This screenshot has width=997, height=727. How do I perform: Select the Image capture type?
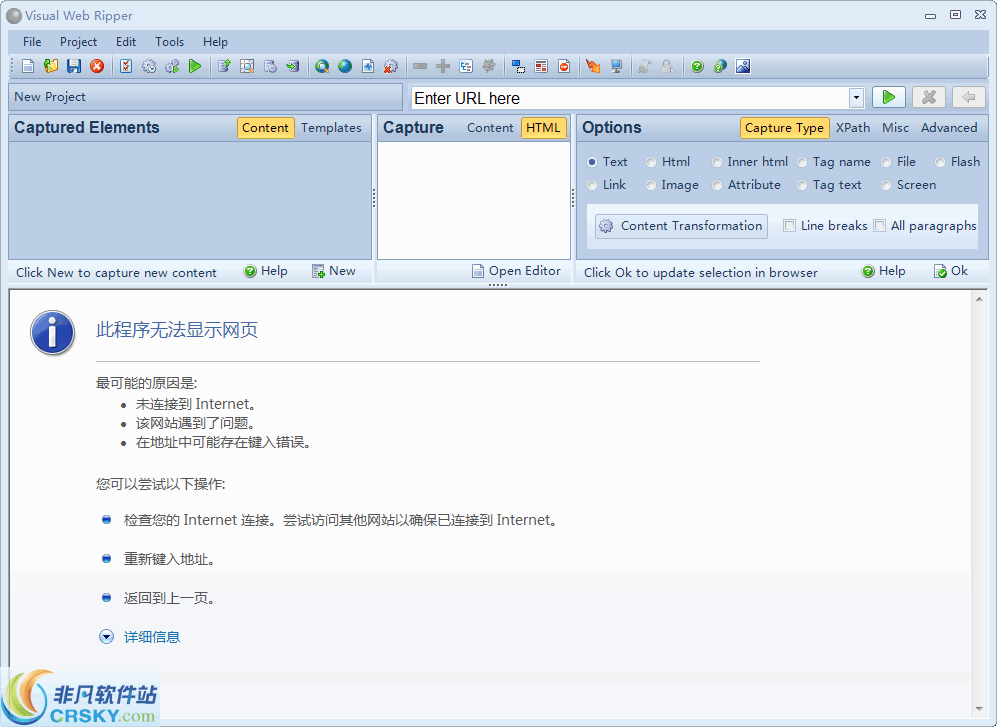pyautogui.click(x=672, y=185)
